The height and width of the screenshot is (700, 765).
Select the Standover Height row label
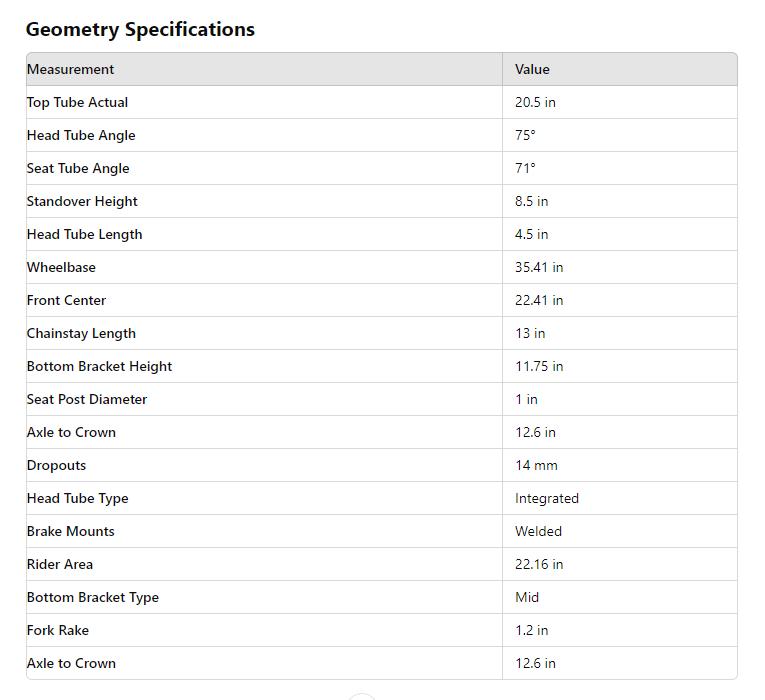(x=82, y=201)
